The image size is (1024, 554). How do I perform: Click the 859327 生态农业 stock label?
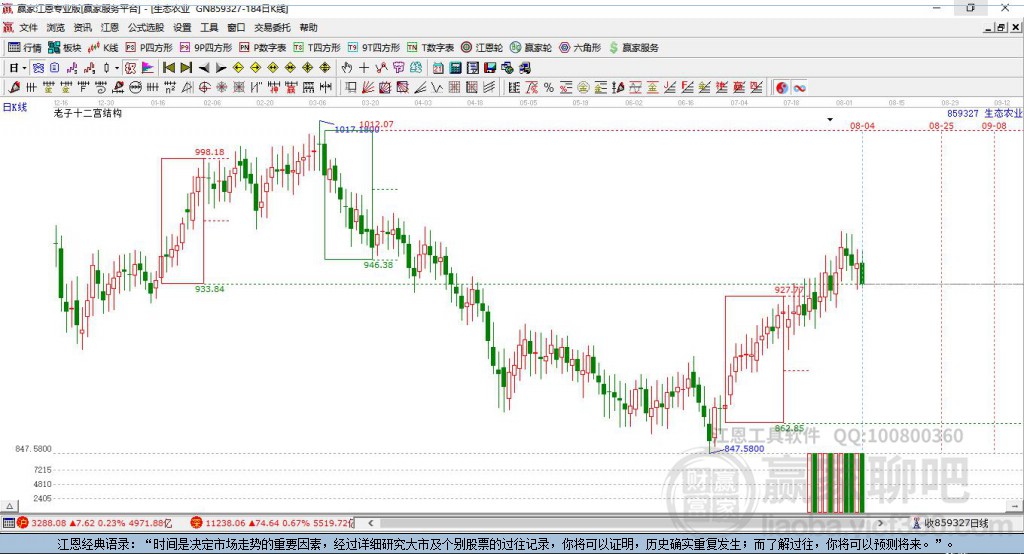pos(984,114)
